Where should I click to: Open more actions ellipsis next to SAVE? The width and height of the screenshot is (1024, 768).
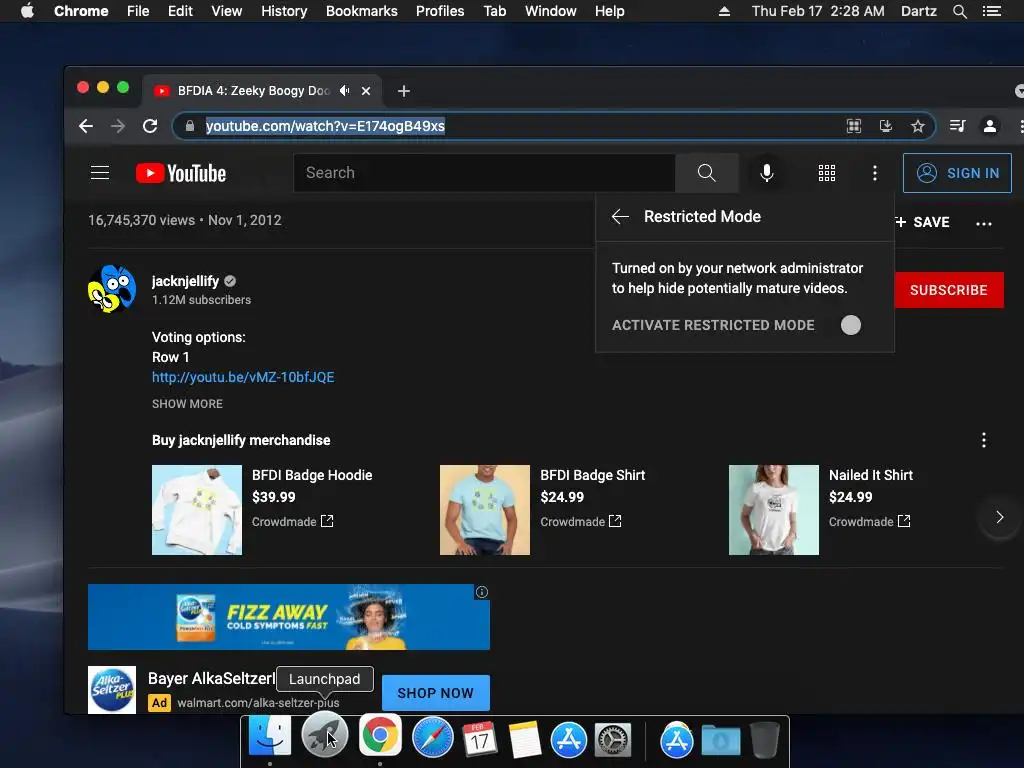tap(984, 223)
